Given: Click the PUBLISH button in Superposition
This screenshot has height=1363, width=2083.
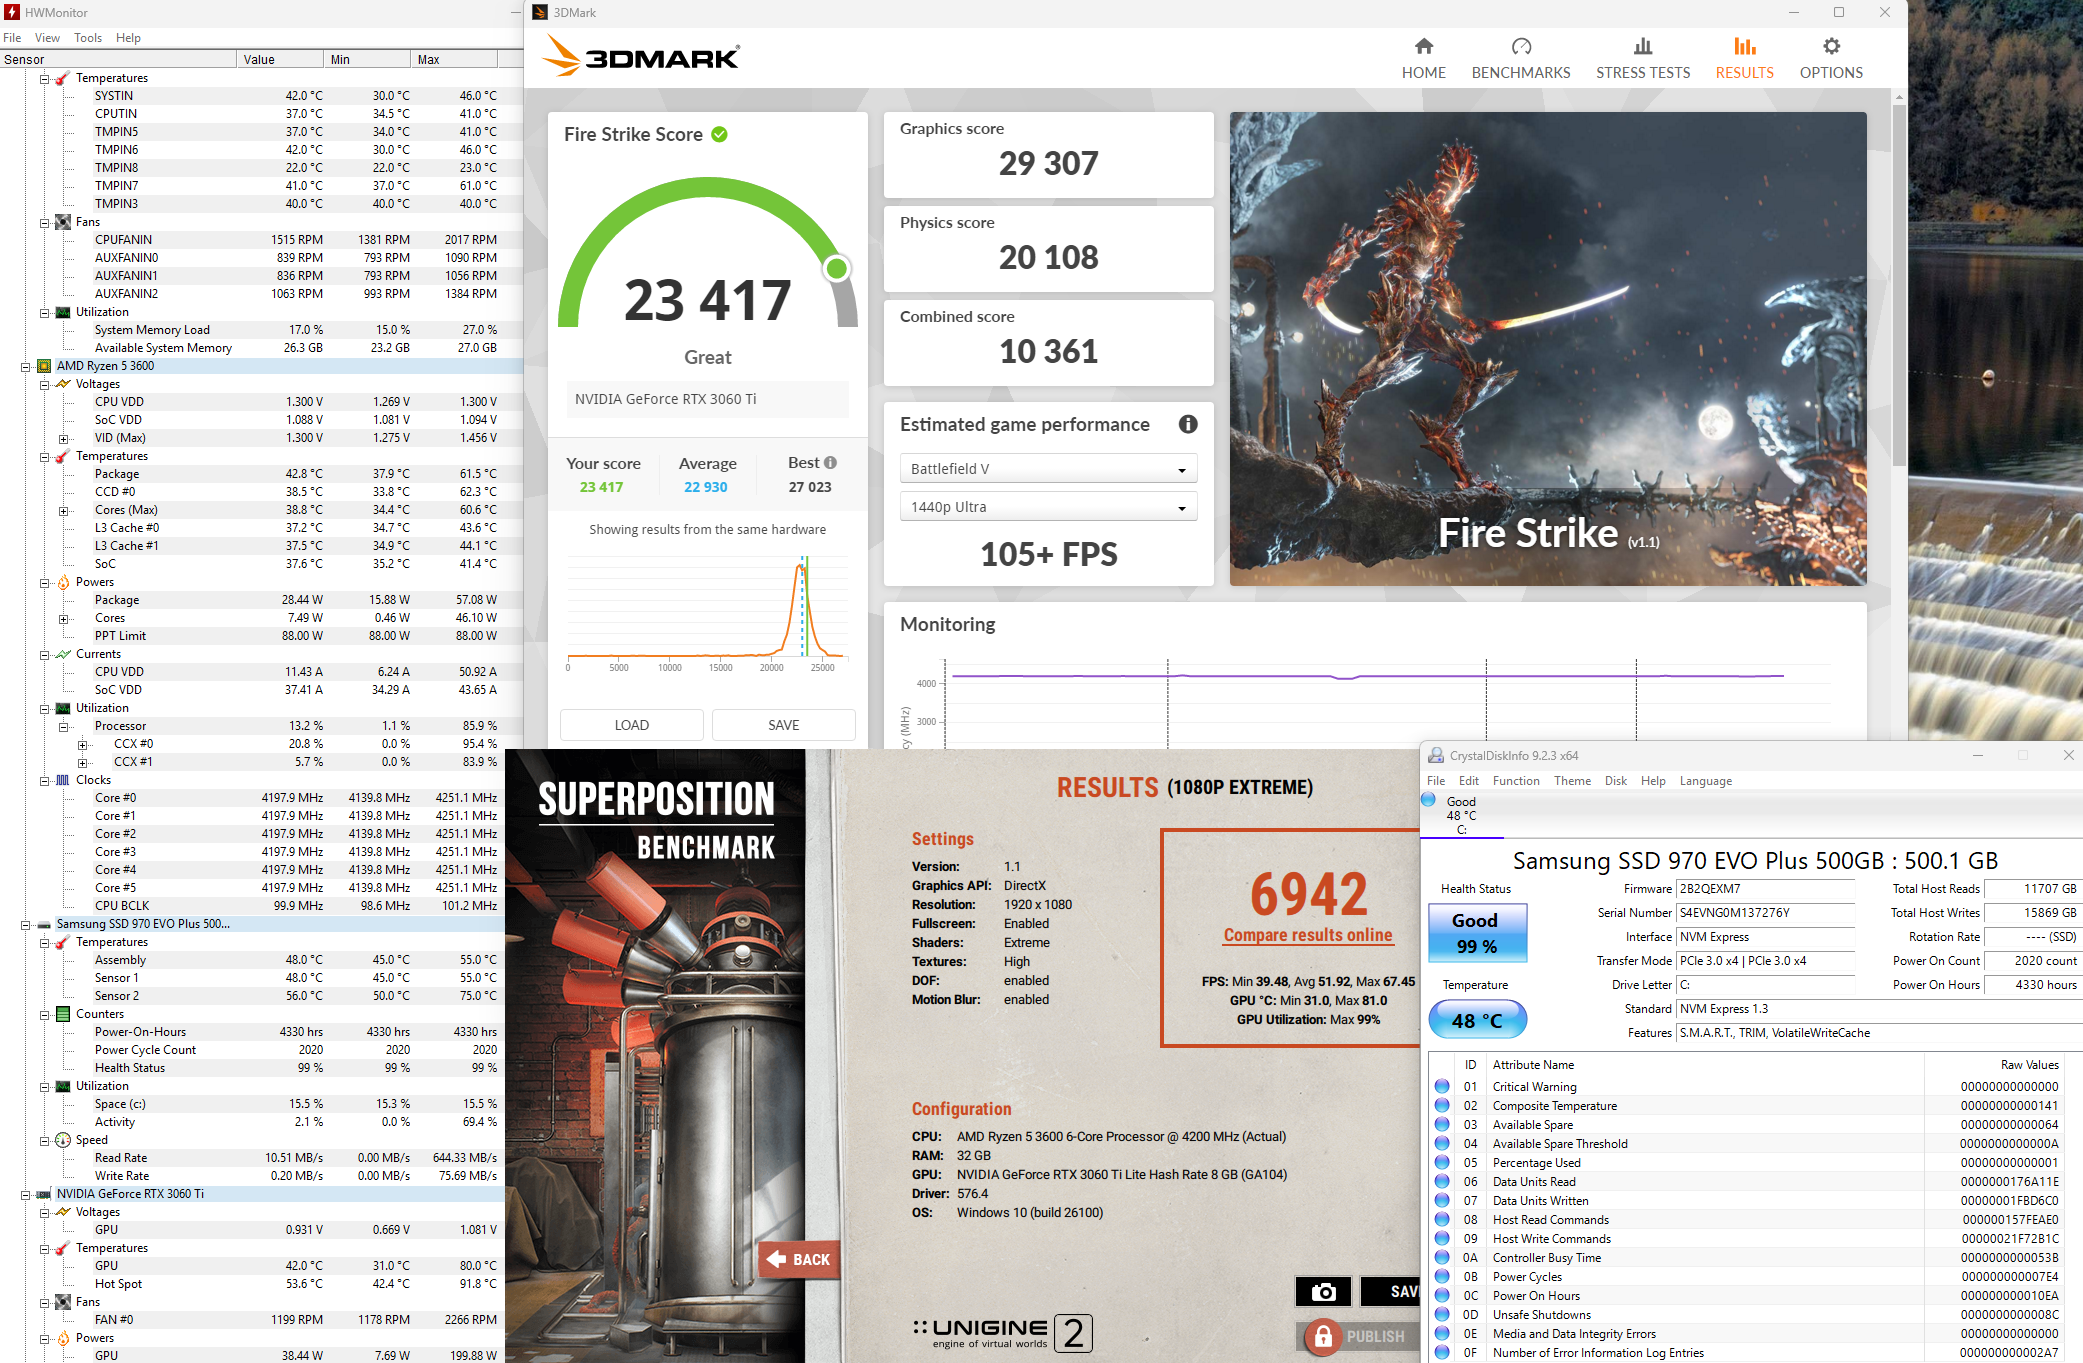Looking at the screenshot, I should click(x=1358, y=1336).
